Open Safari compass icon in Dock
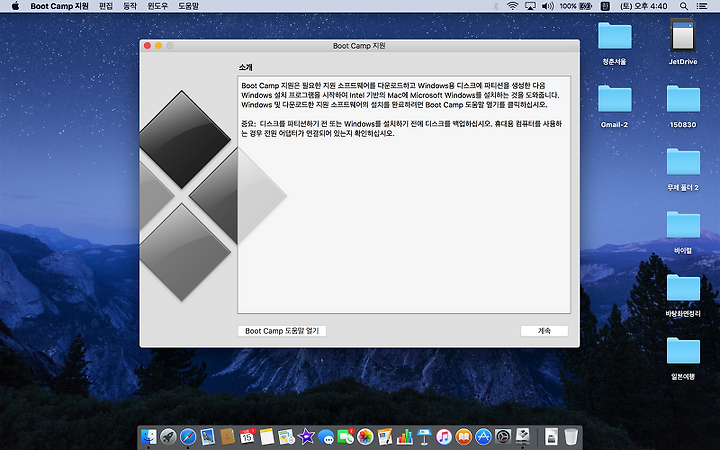 (188, 436)
